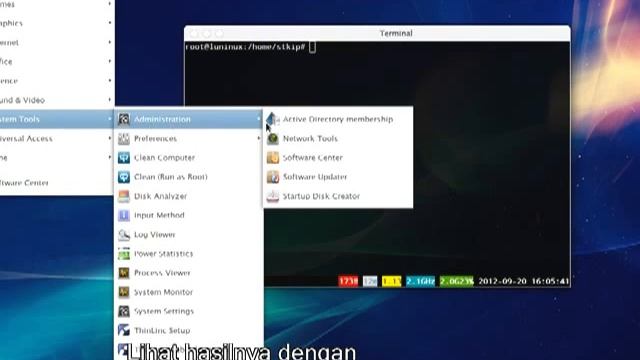
Task: Select the Graphics category
Action: [57, 23]
